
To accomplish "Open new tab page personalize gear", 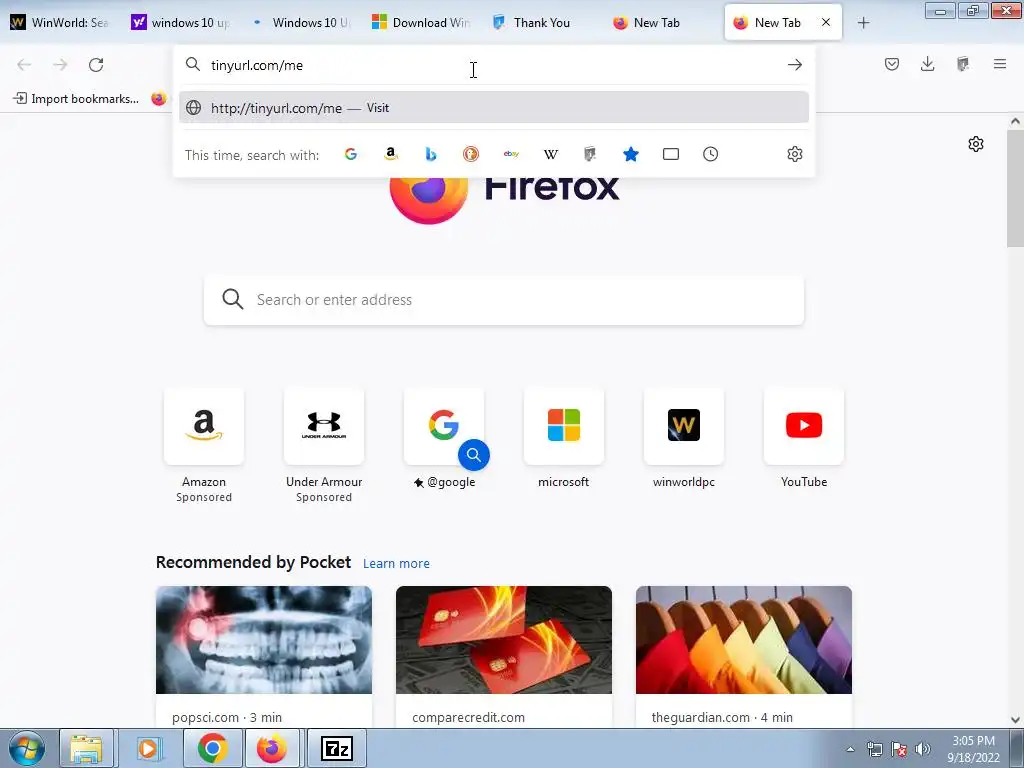I will point(976,144).
